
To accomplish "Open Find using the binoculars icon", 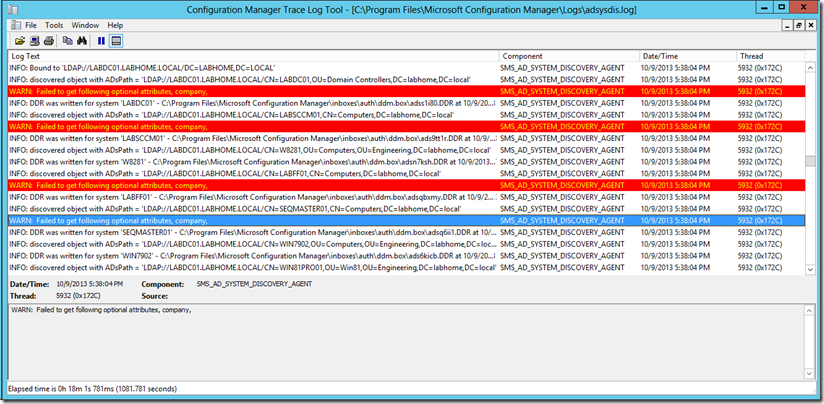I will [x=82, y=41].
